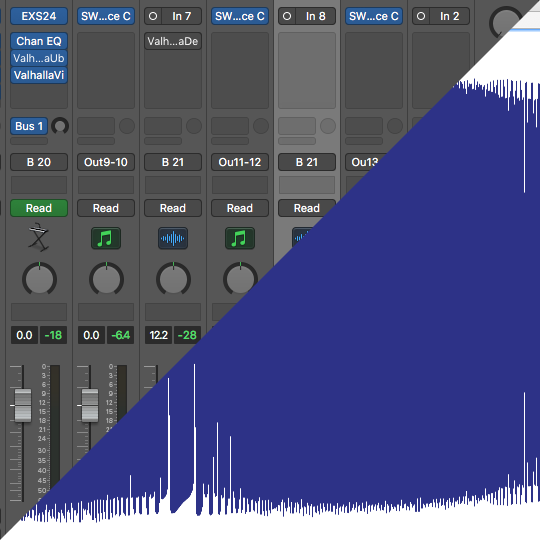This screenshot has height=540, width=540.
Task: Click the pan knob on Out9-10 strip
Action: [106, 279]
